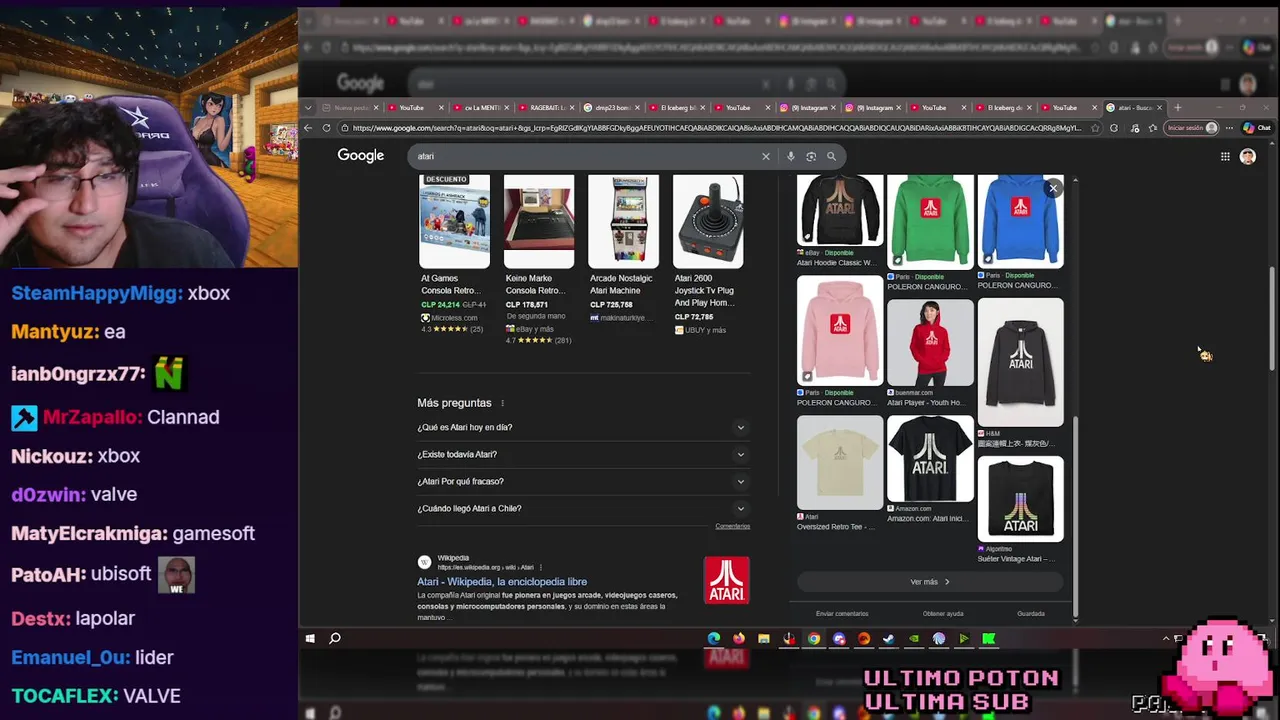Clear the Google search box text
Viewport: 1280px width, 720px height.
[x=766, y=156]
